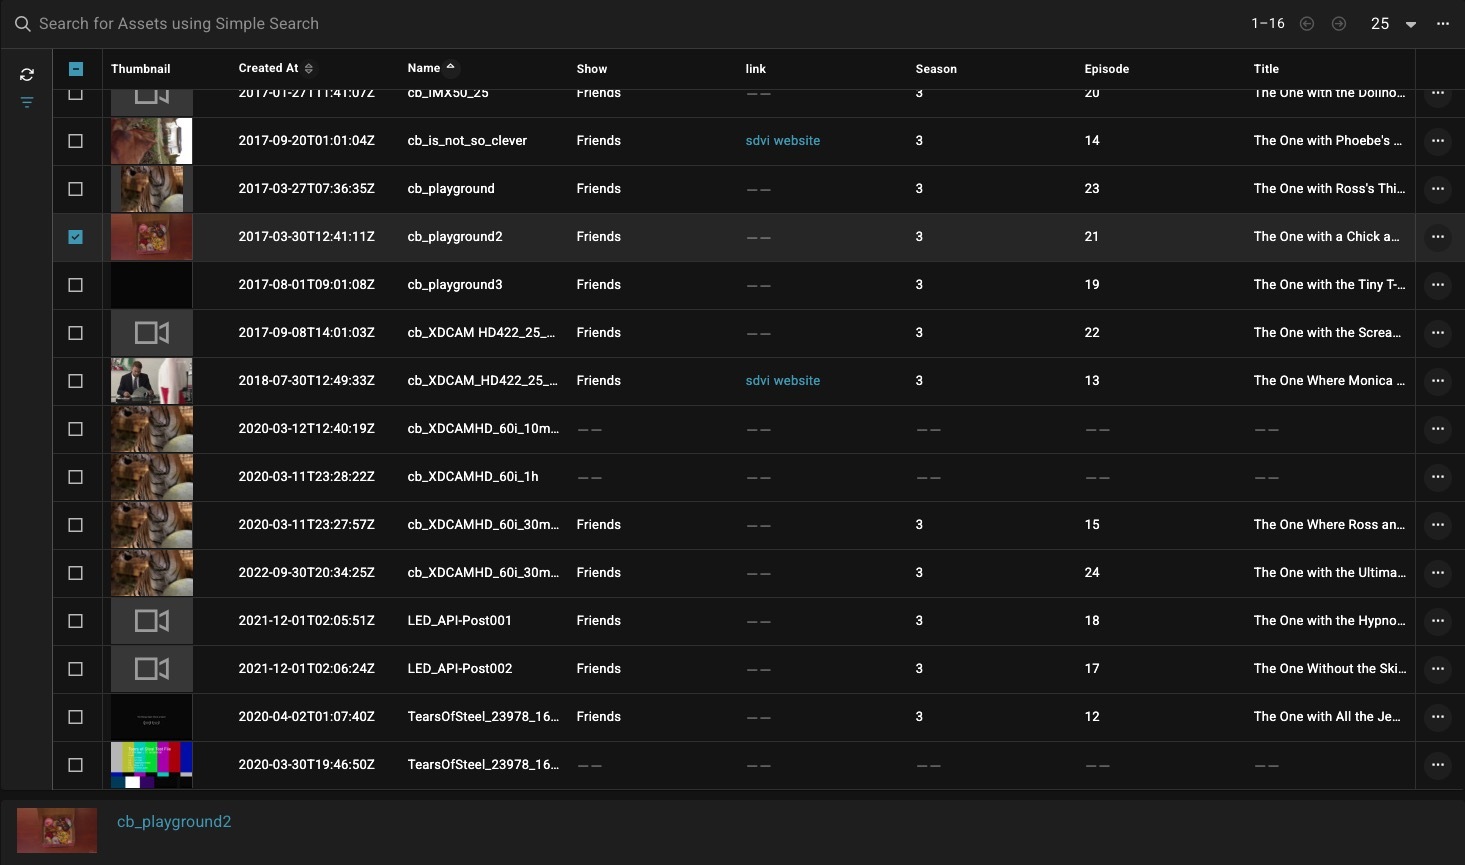Toggle the select-all header checkbox
This screenshot has width=1465, height=865.
pos(76,69)
